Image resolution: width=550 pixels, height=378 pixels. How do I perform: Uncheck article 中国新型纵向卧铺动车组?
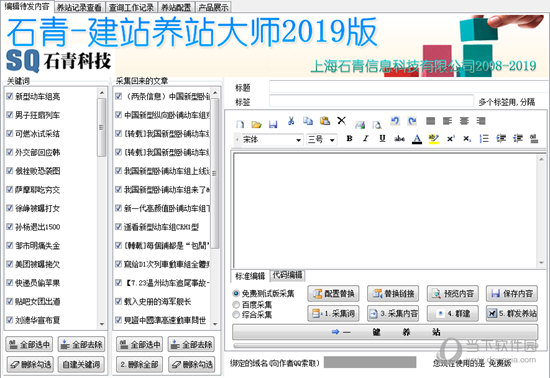click(x=119, y=115)
